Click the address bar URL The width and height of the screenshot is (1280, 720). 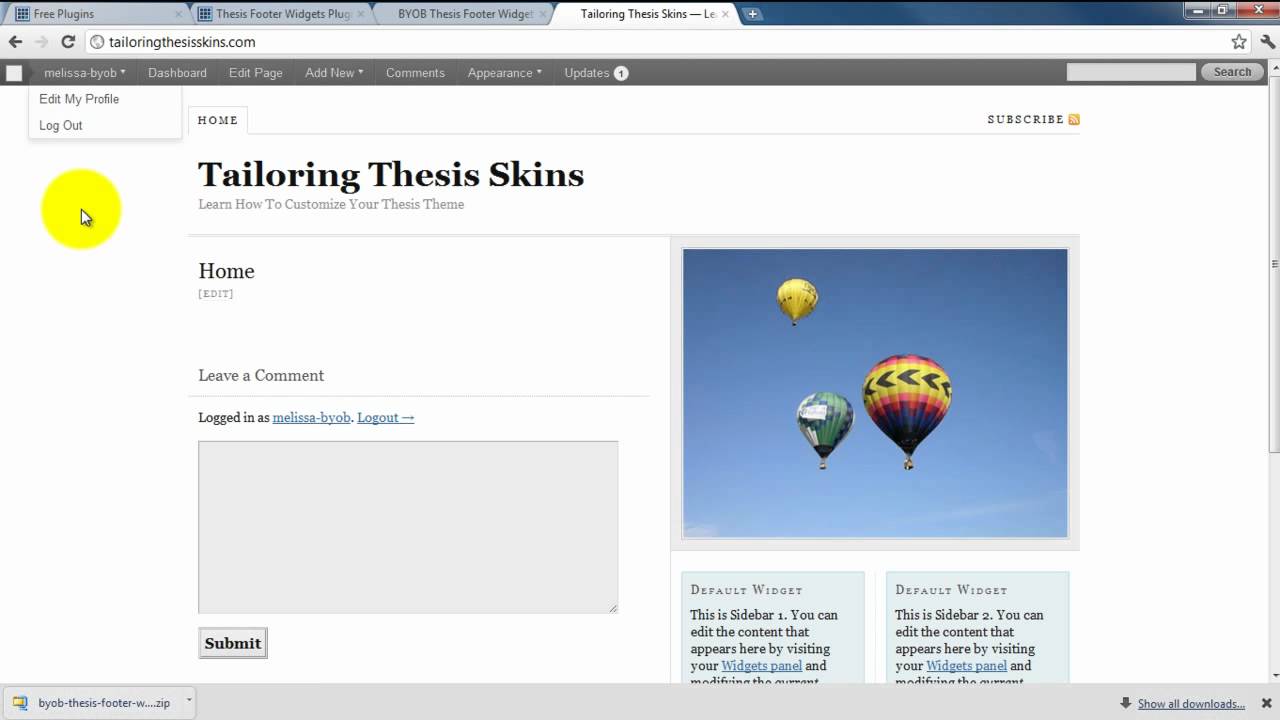pyautogui.click(x=182, y=42)
